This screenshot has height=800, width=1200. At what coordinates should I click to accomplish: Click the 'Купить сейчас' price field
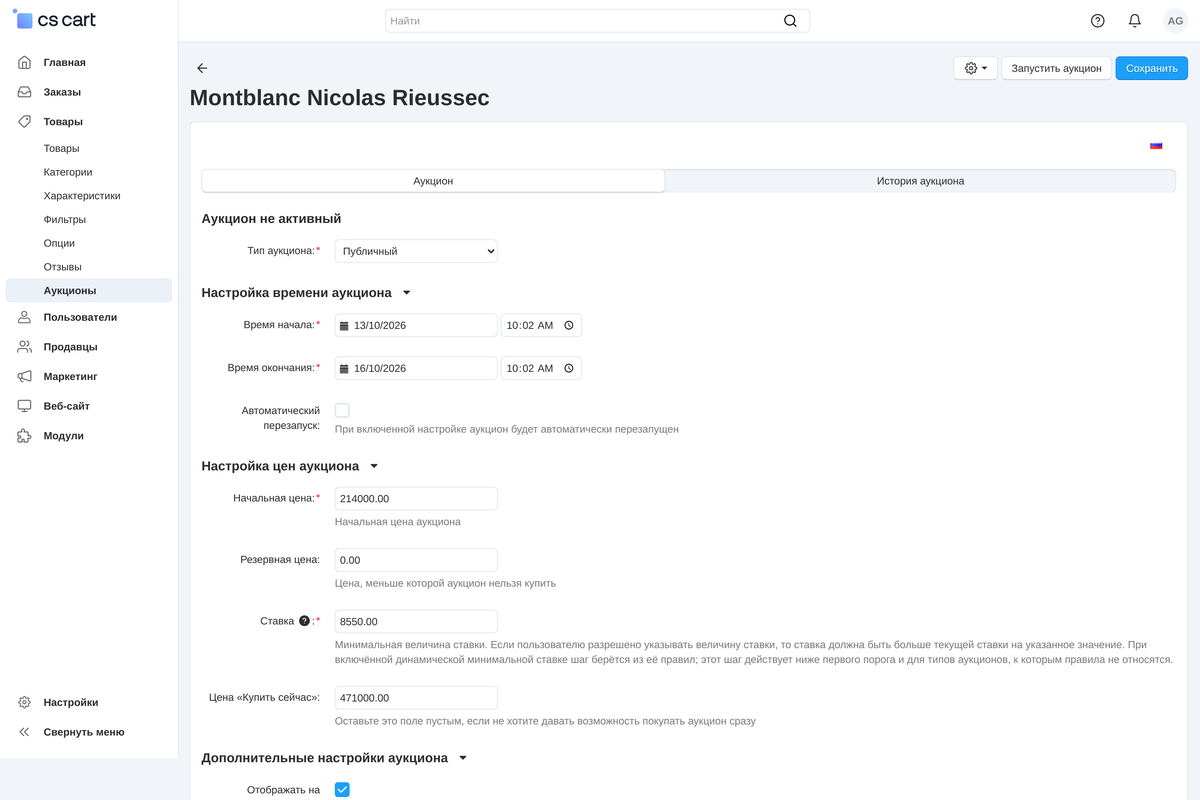(416, 698)
